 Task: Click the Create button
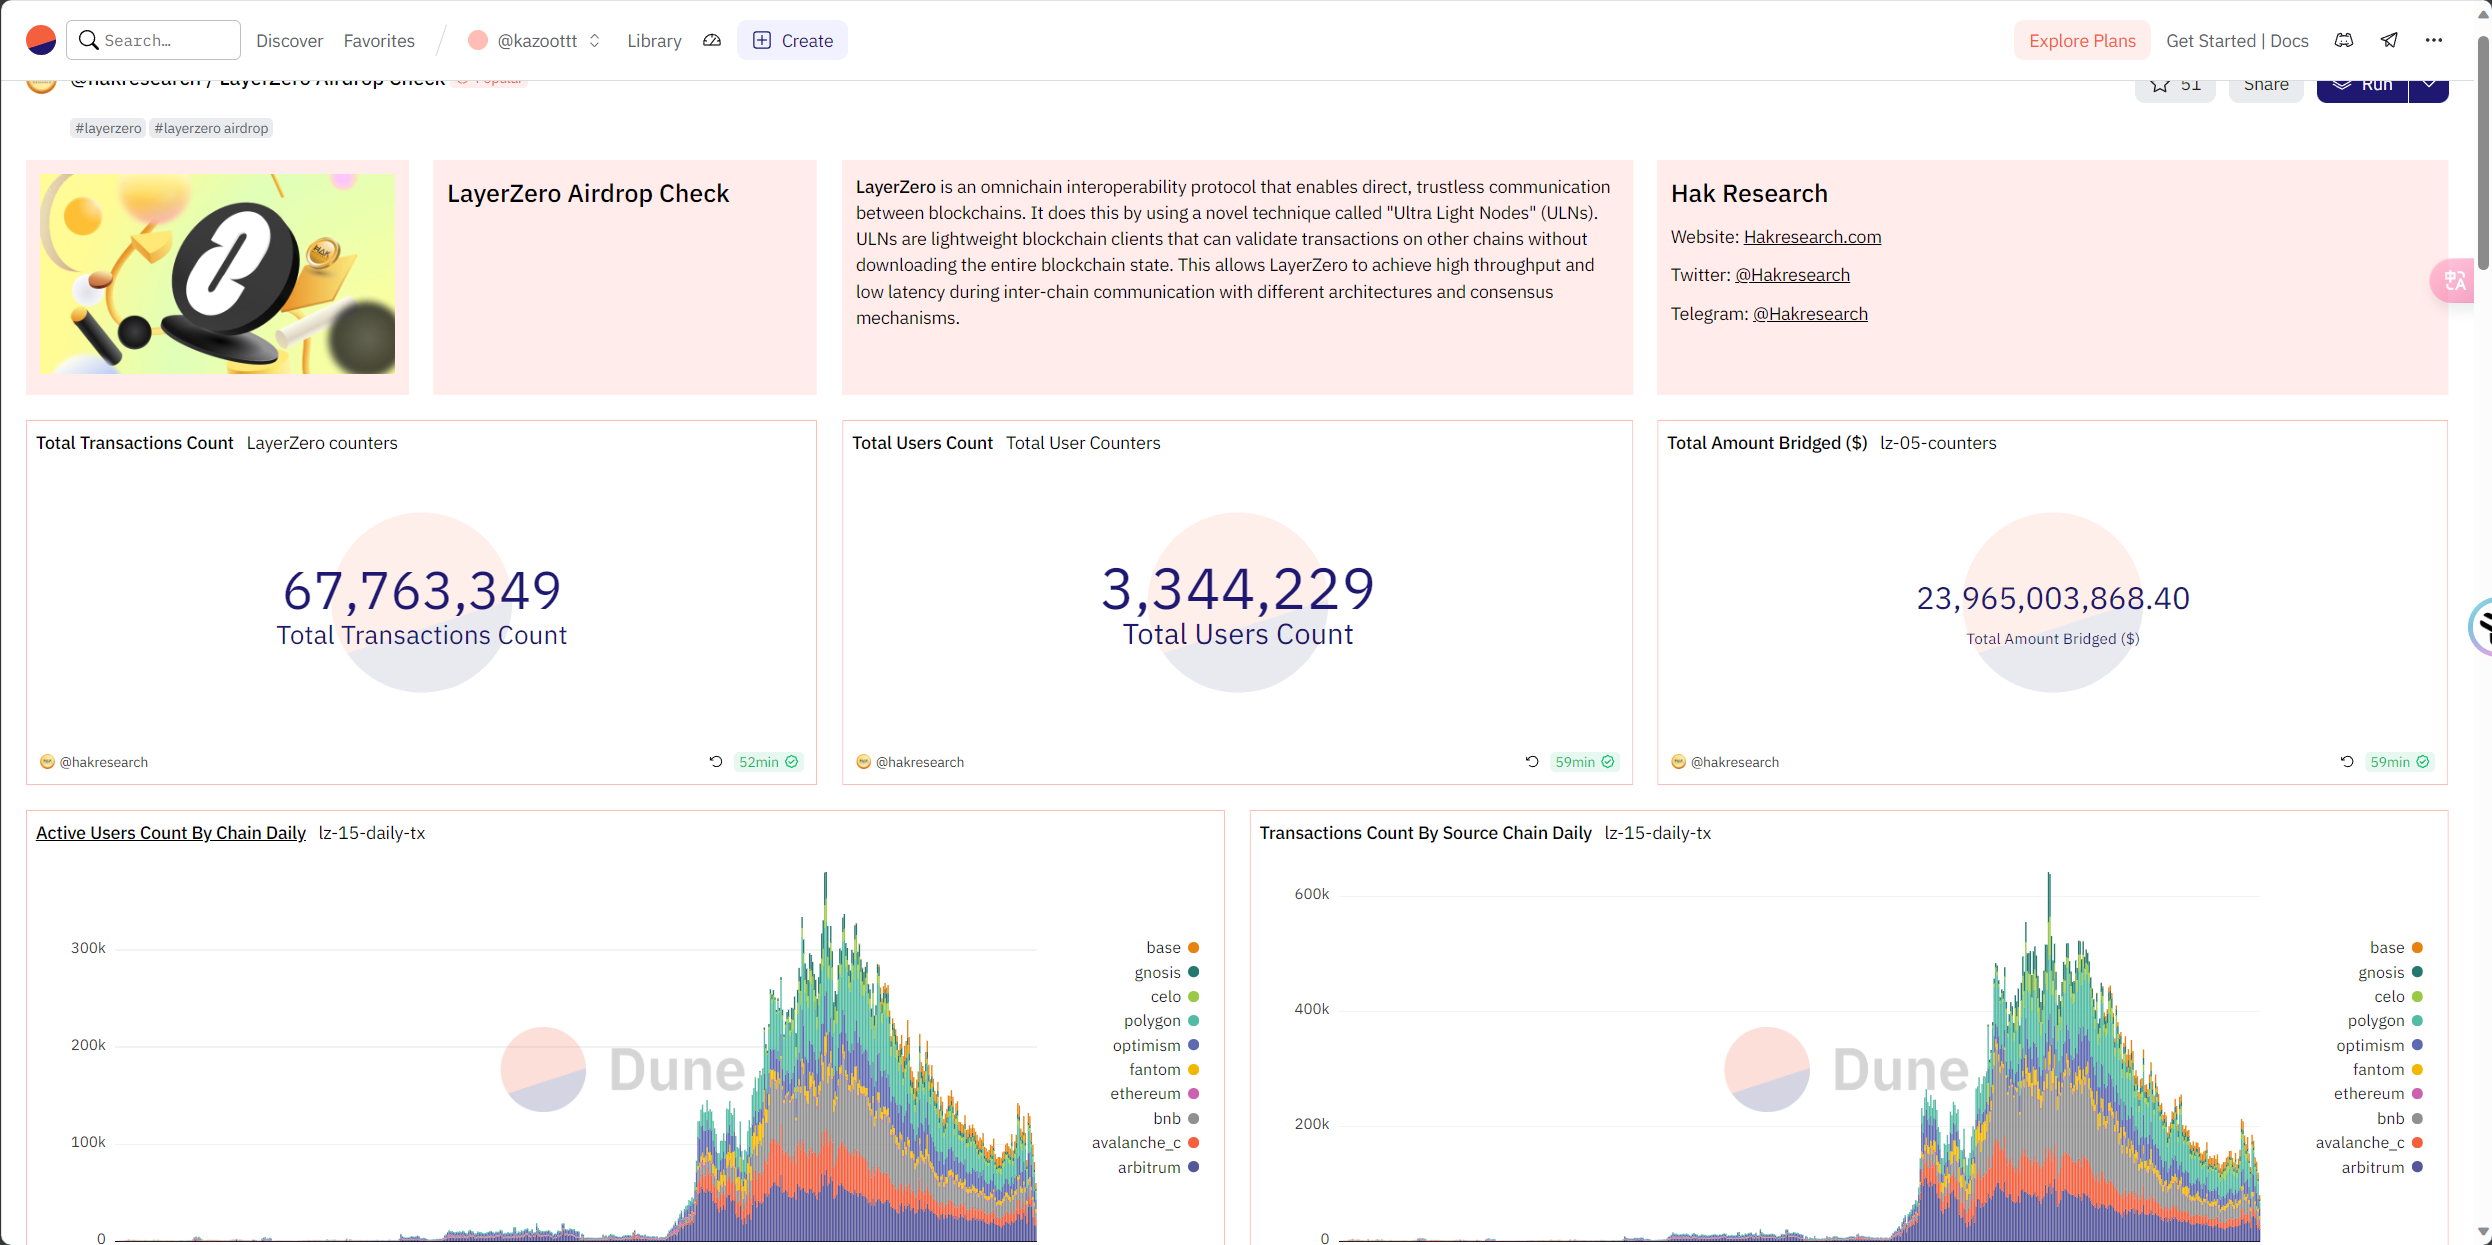click(x=792, y=41)
